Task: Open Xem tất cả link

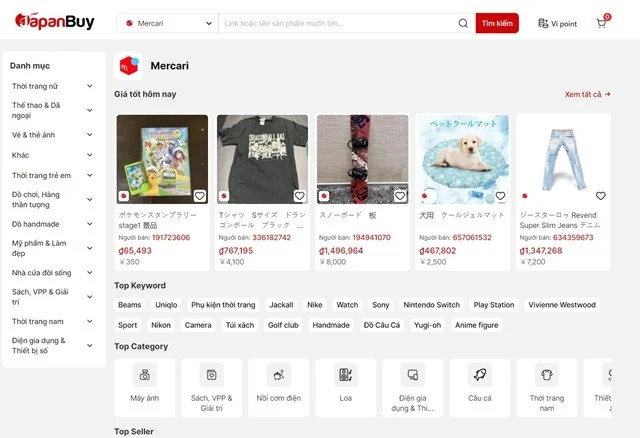Action: tap(587, 94)
